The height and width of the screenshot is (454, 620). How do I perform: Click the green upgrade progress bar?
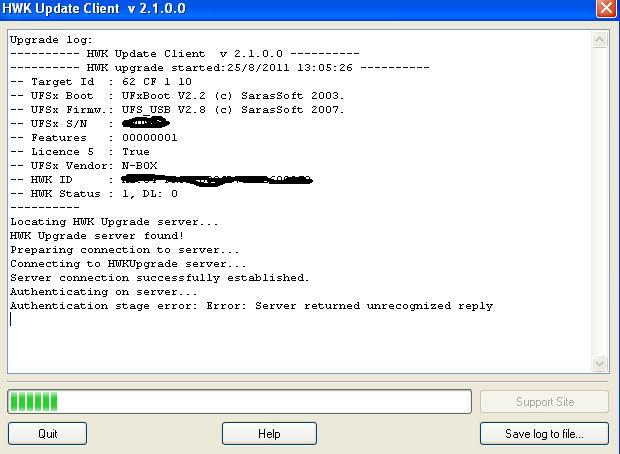(x=239, y=402)
